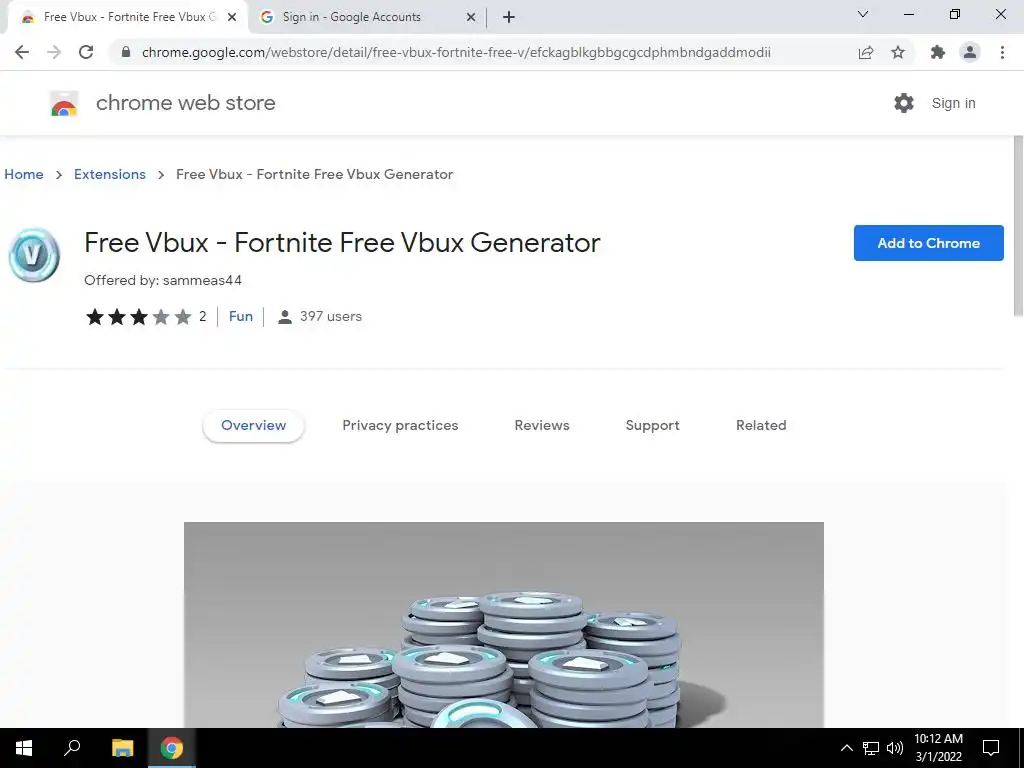This screenshot has height=768, width=1024.
Task: Open the Fun category link
Action: [240, 316]
